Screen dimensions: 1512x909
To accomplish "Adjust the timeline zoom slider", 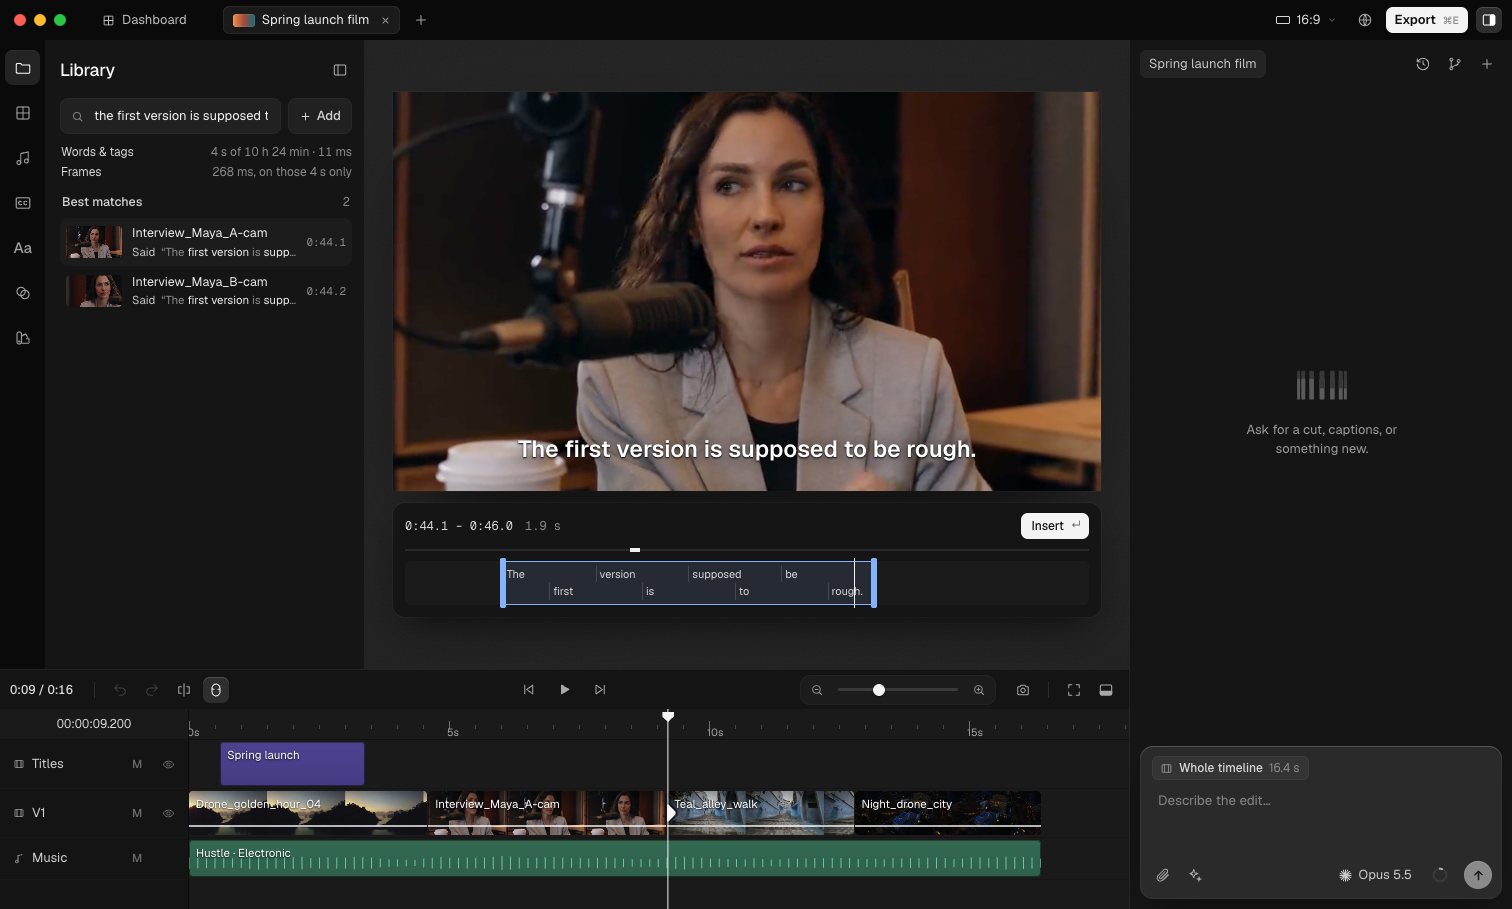I will click(x=898, y=690).
